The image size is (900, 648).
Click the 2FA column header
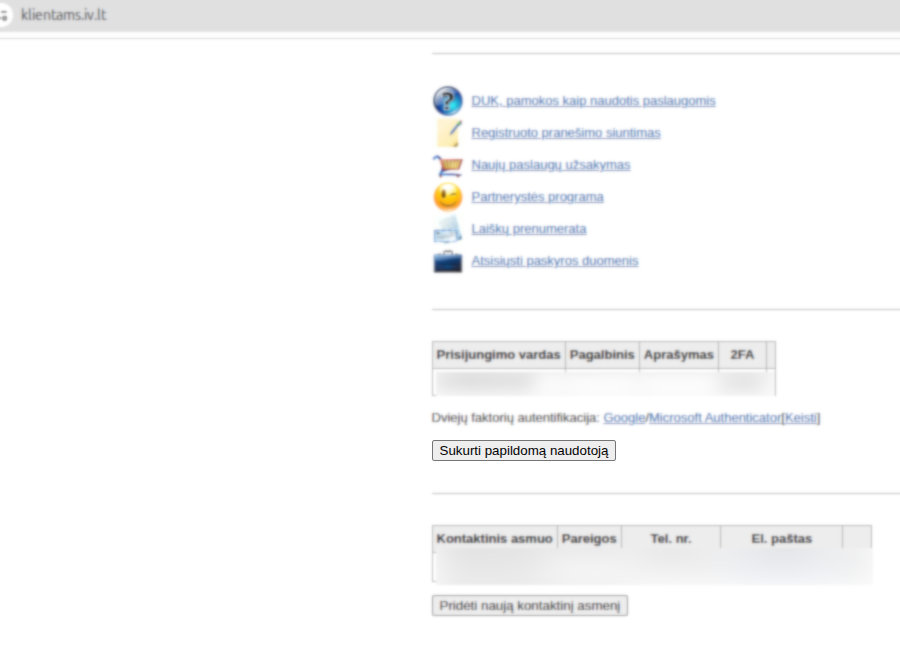coord(742,355)
